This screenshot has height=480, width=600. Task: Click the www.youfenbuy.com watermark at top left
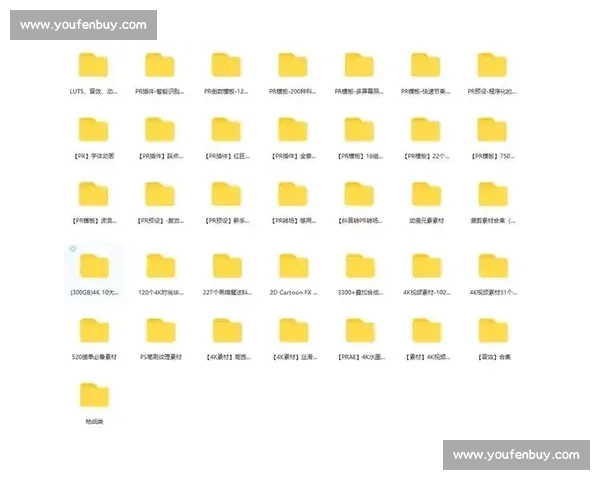click(83, 25)
